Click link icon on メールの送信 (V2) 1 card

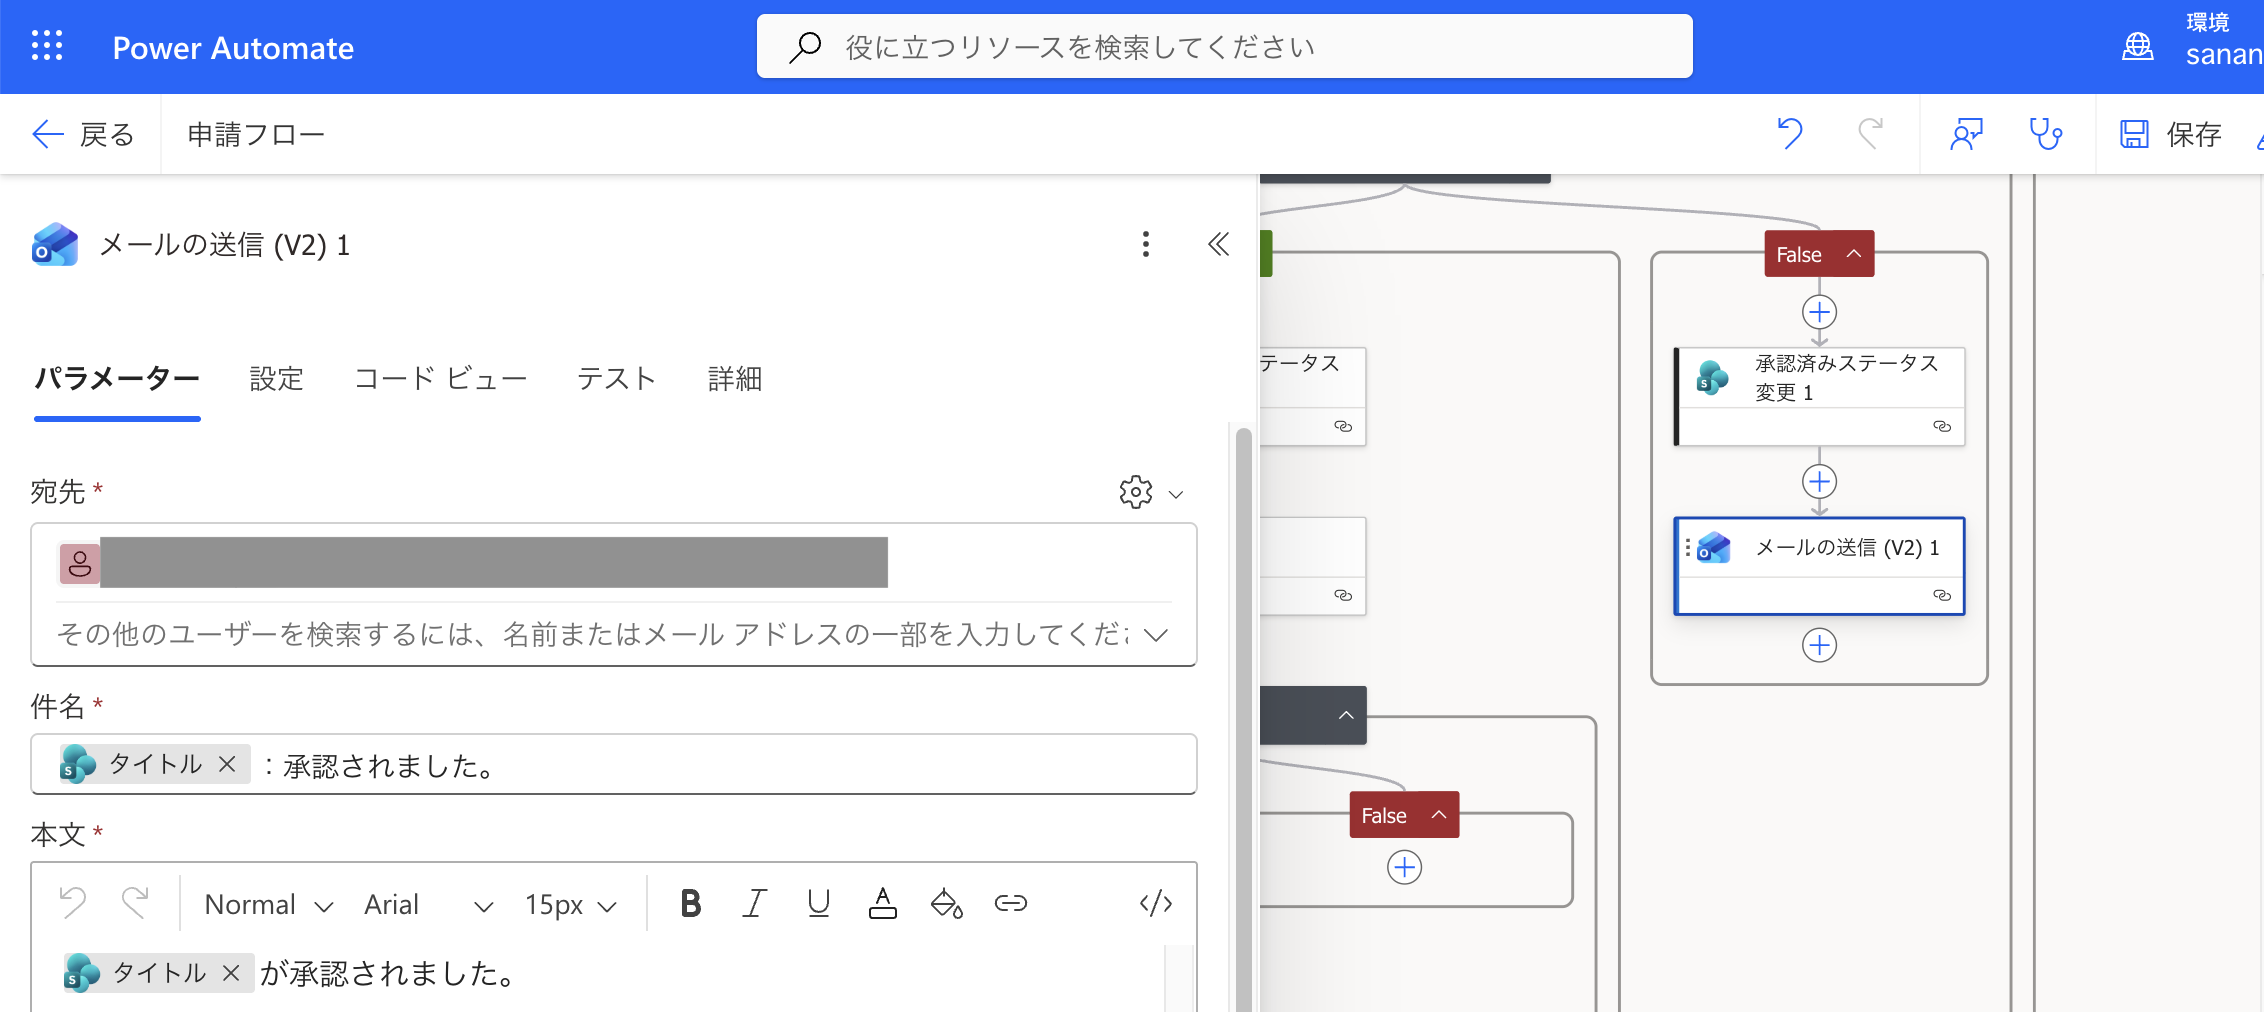point(1942,595)
